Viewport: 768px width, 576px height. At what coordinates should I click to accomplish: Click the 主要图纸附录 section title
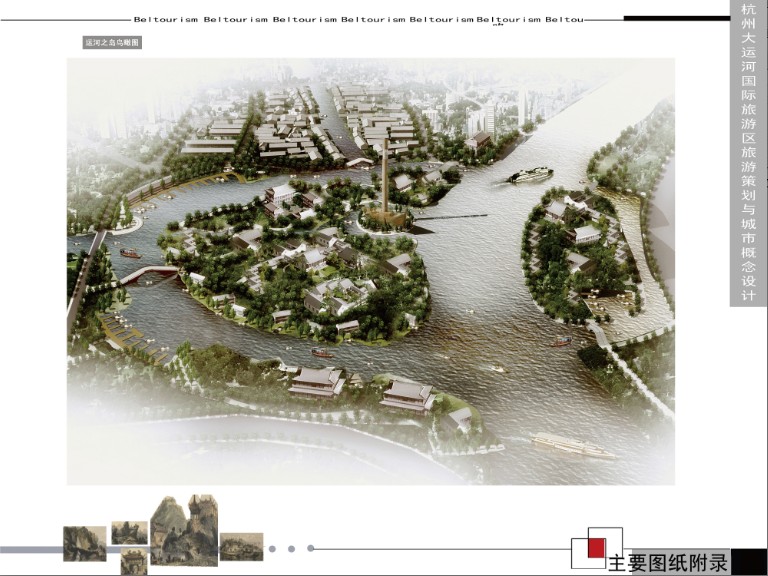(x=668, y=562)
